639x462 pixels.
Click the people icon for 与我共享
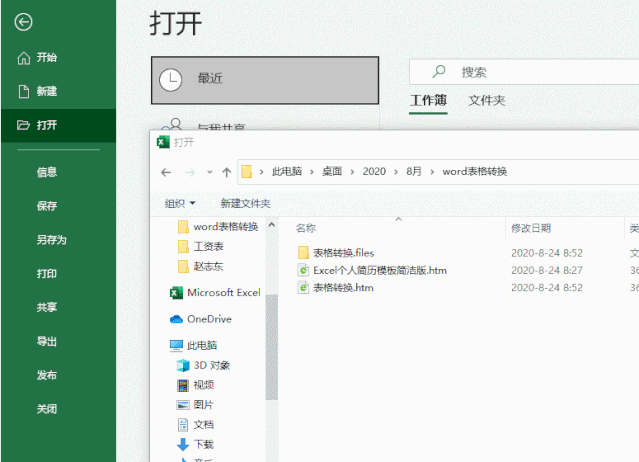172,125
